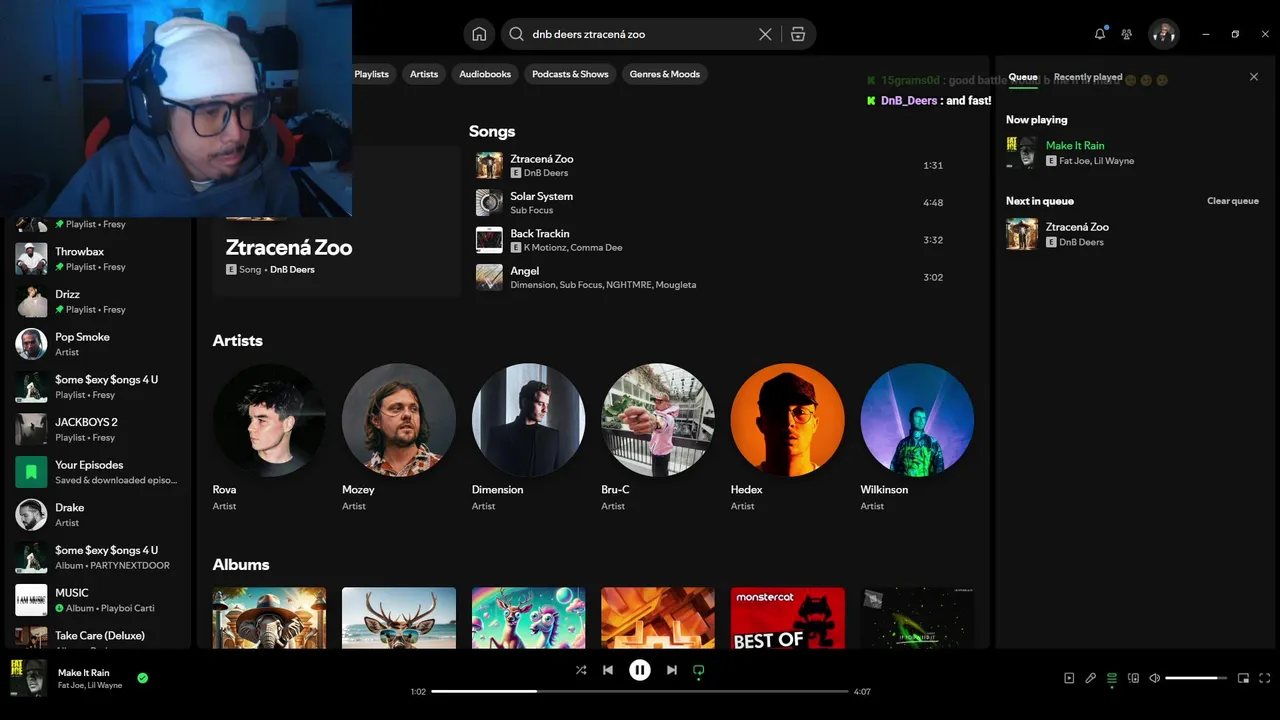
Task: Open the Throwbax playlist in sidebar
Action: point(97,259)
